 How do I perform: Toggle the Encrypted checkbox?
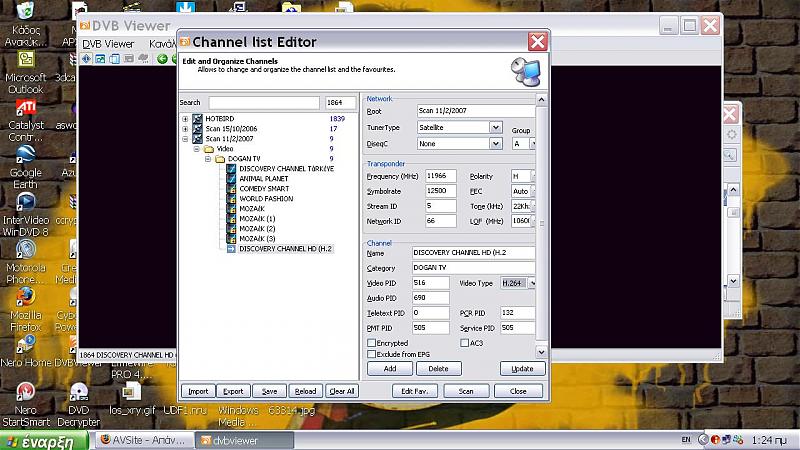pos(371,343)
